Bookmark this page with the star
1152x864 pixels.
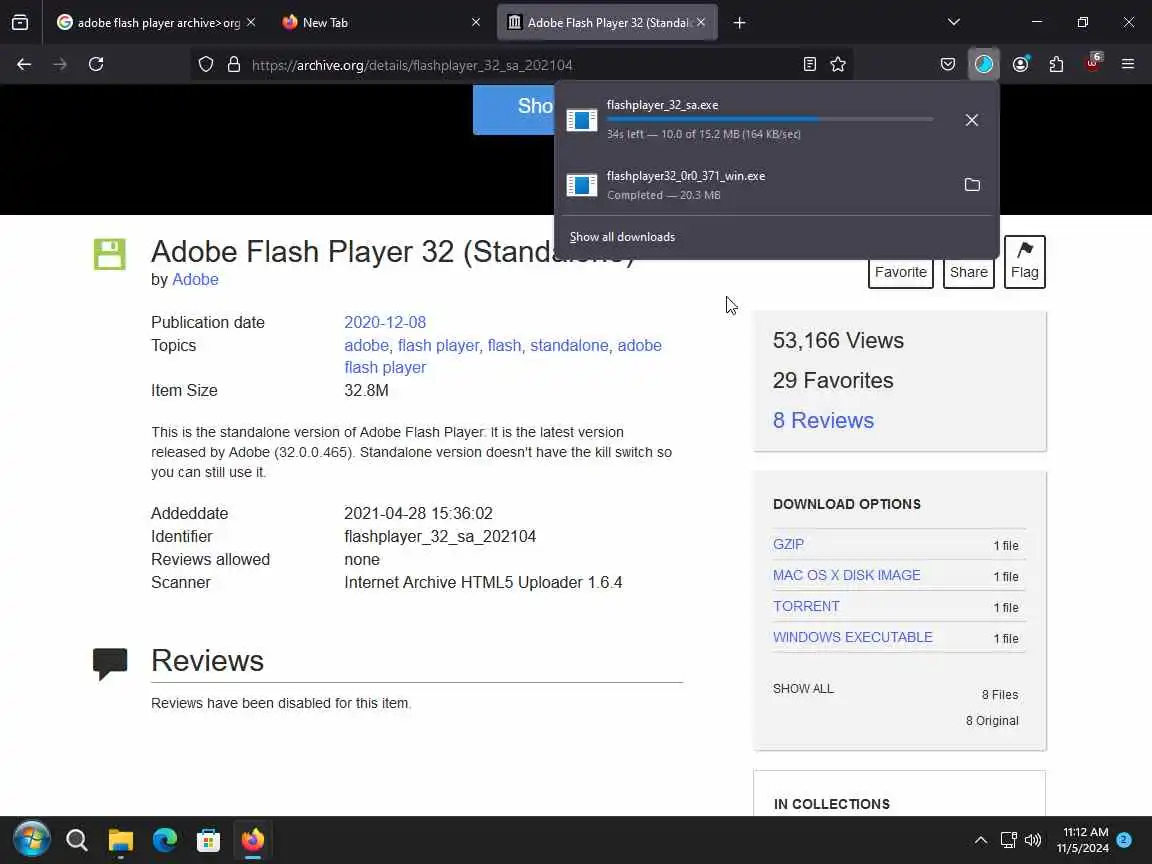838,65
